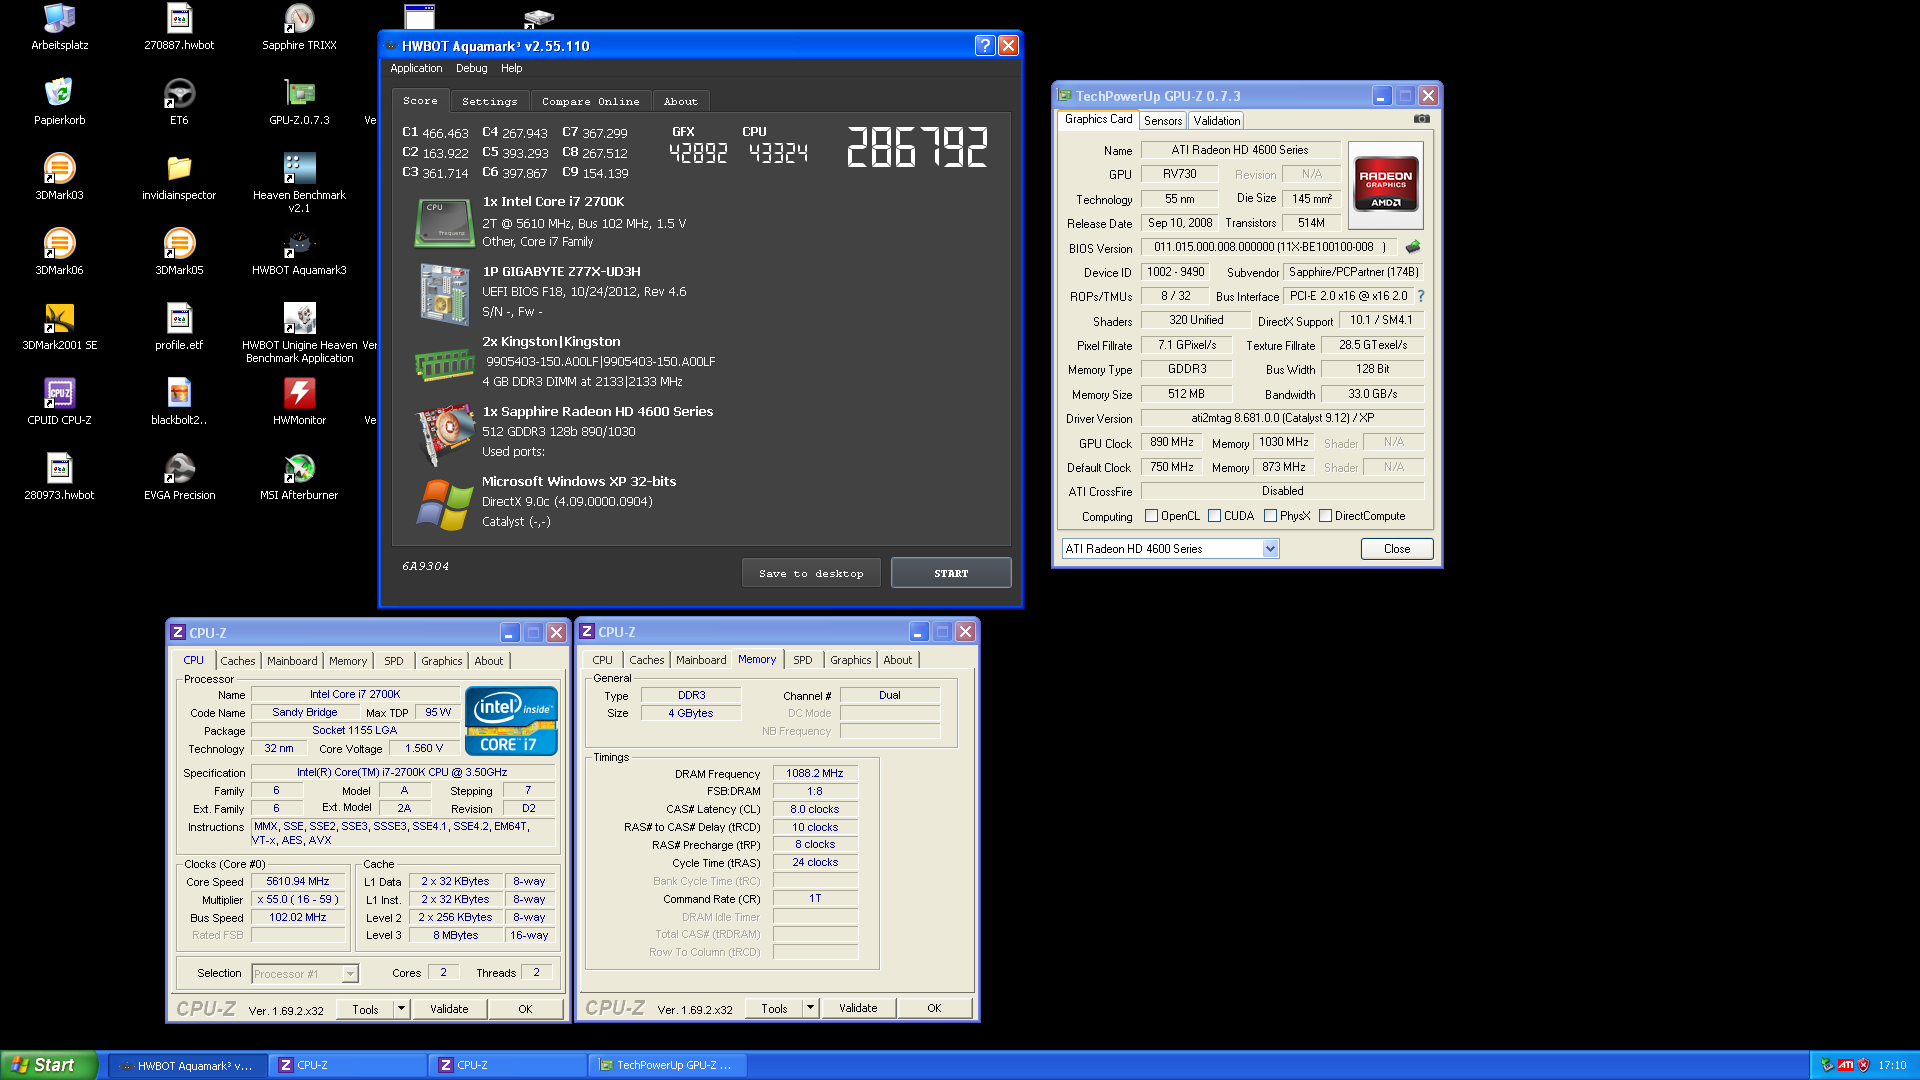1920x1080 pixels.
Task: Launch 3DMark05 desktop shortcut
Action: (179, 251)
